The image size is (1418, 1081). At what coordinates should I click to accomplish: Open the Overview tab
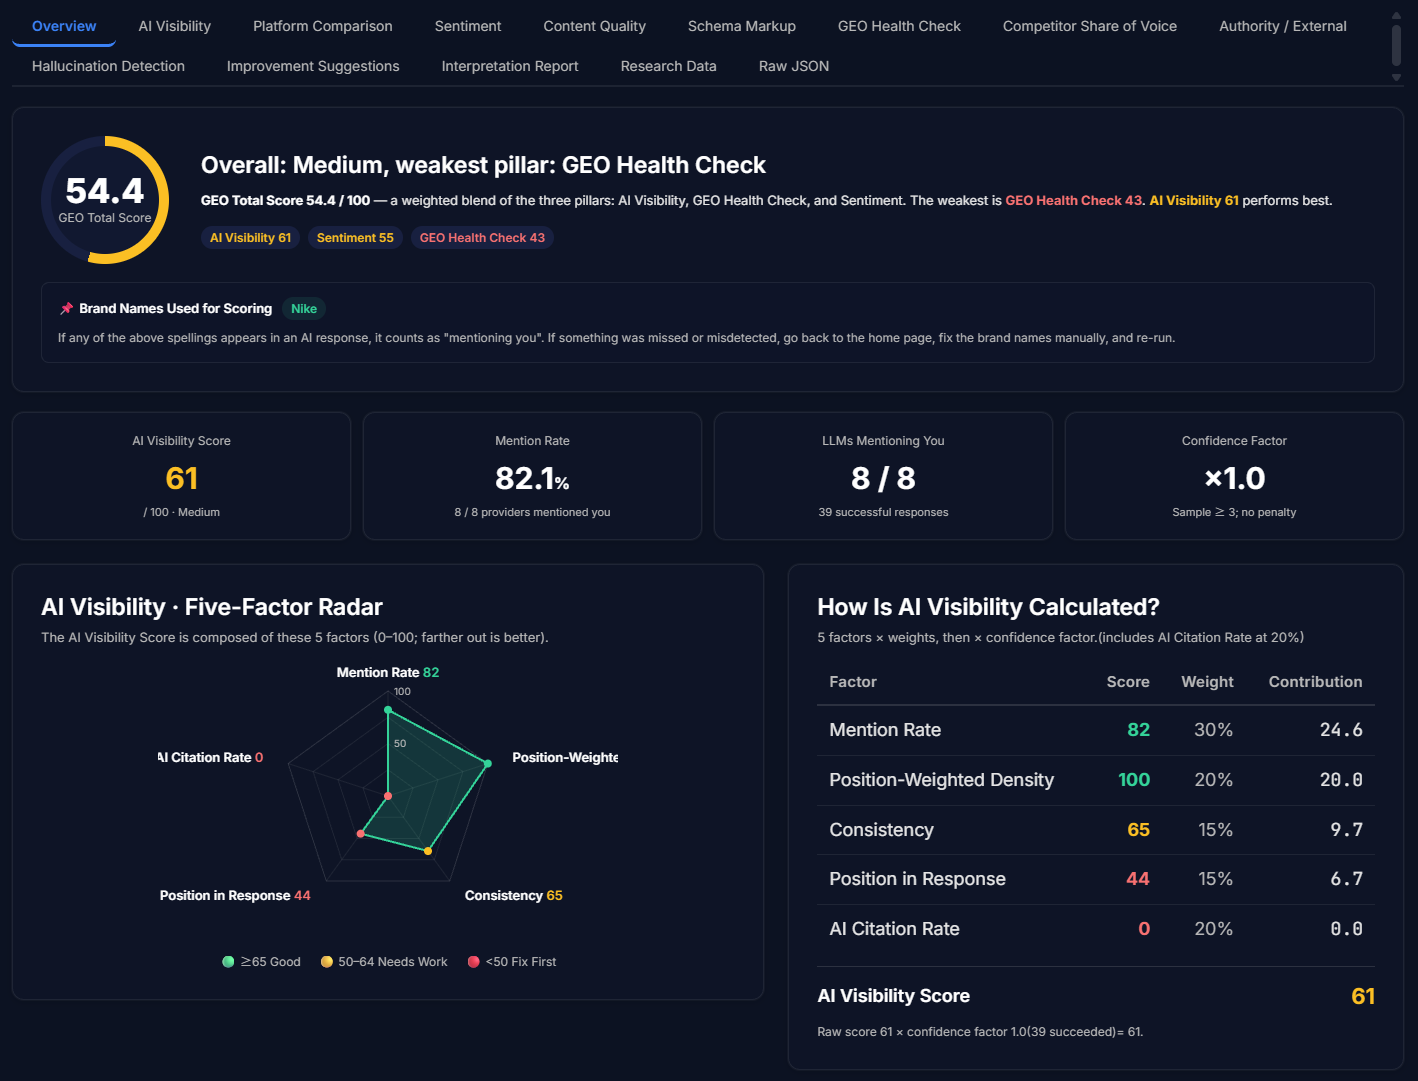[64, 26]
